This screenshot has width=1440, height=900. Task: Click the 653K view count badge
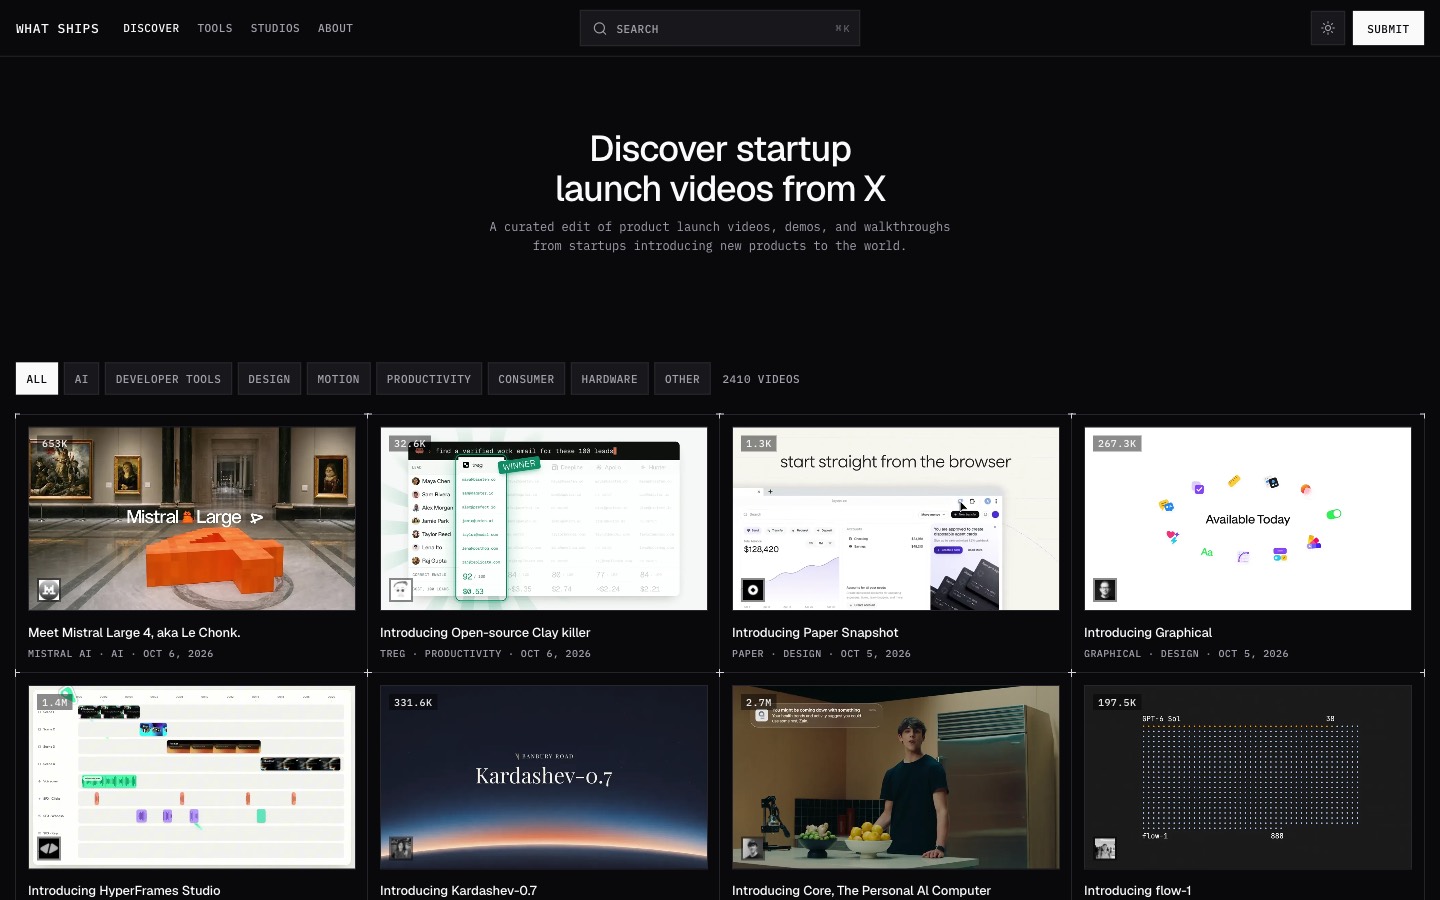pyautogui.click(x=55, y=443)
